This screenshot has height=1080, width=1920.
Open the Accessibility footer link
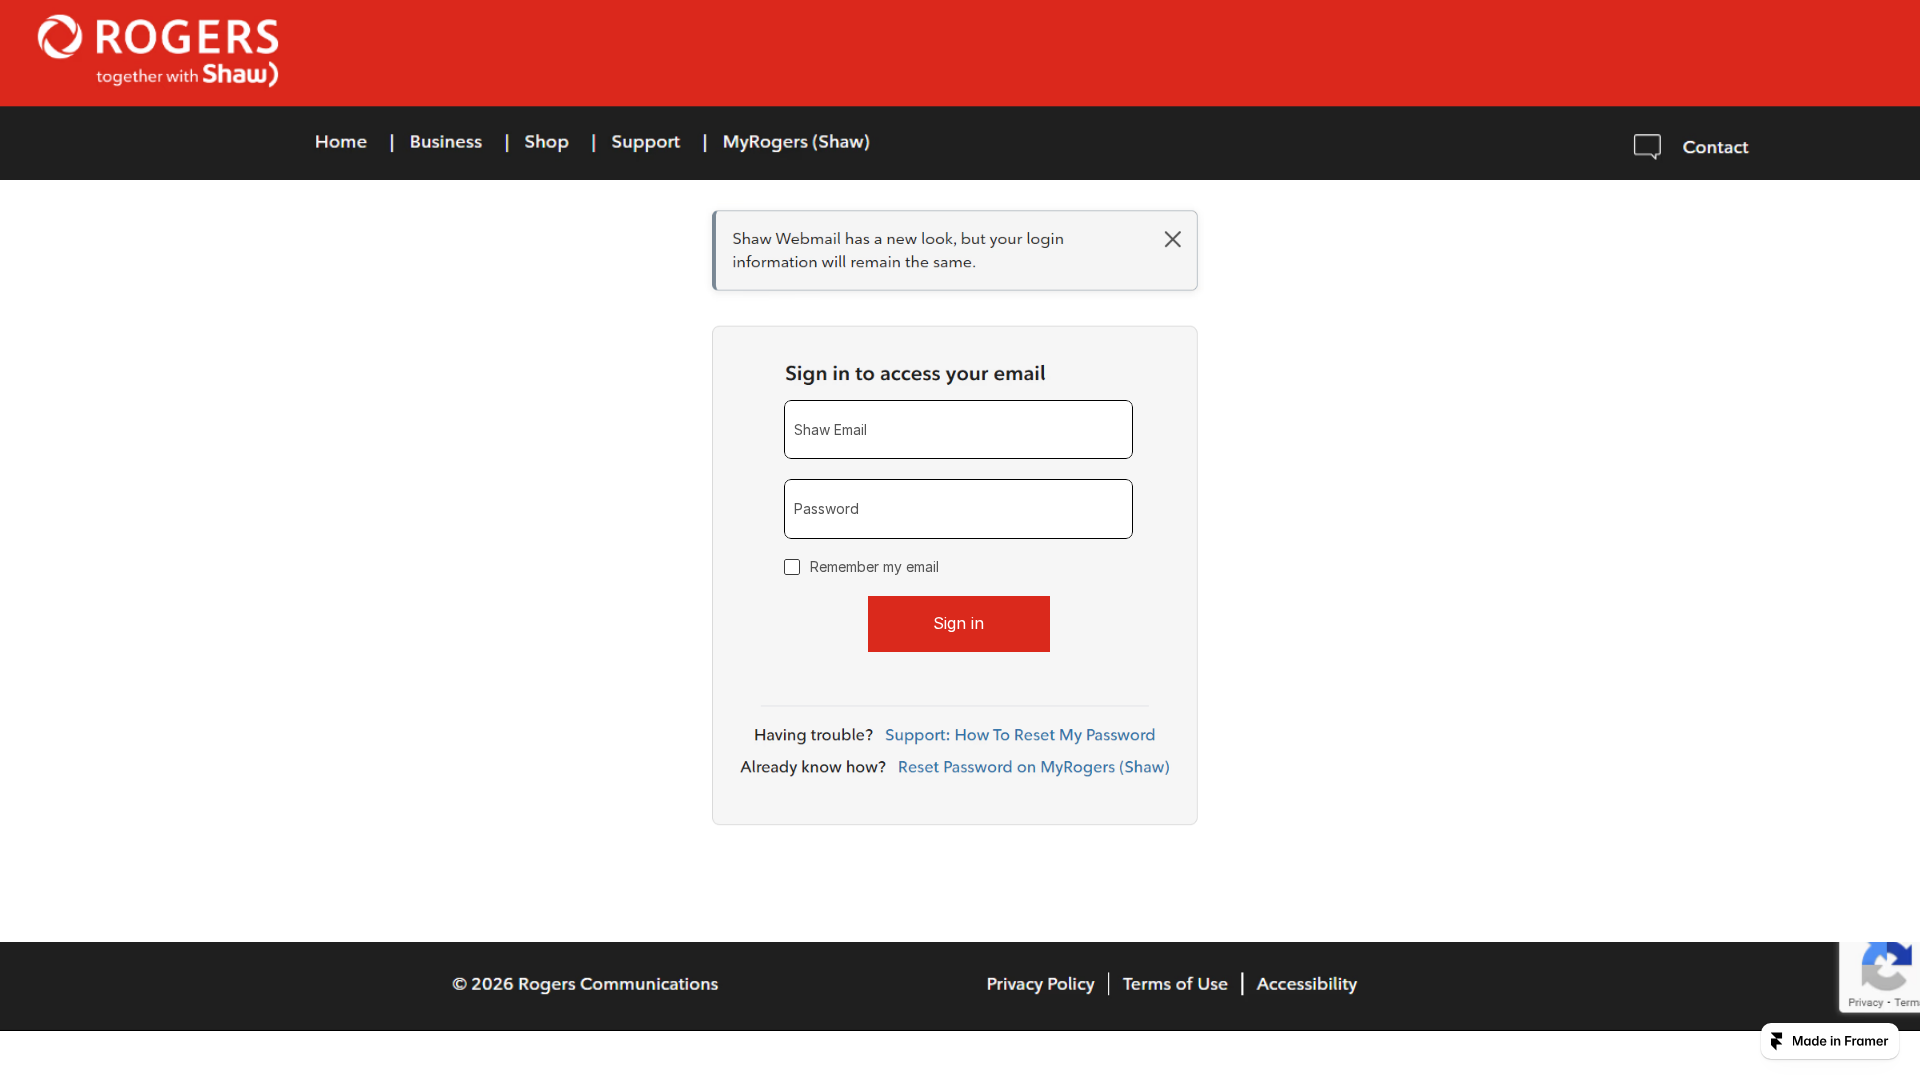1307,984
